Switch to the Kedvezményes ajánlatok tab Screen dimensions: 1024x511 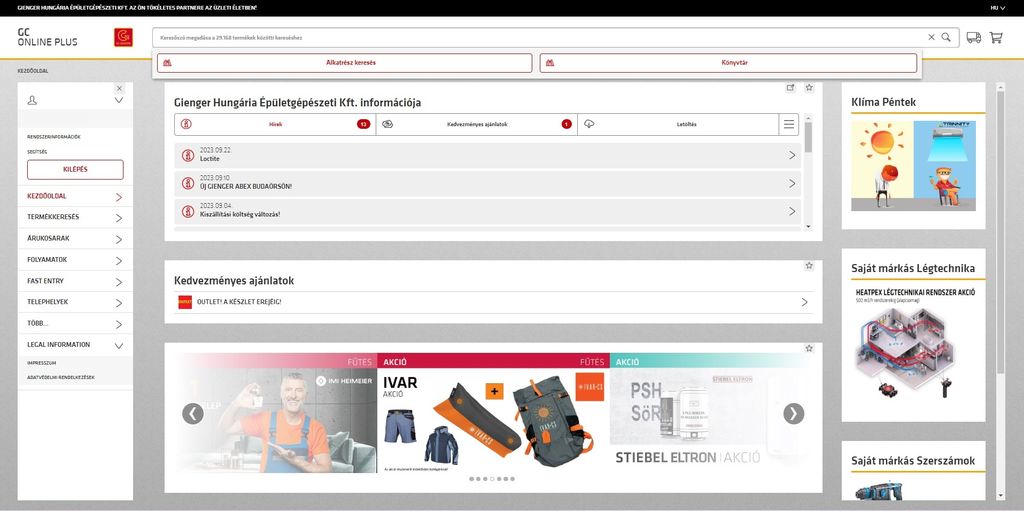click(x=477, y=124)
